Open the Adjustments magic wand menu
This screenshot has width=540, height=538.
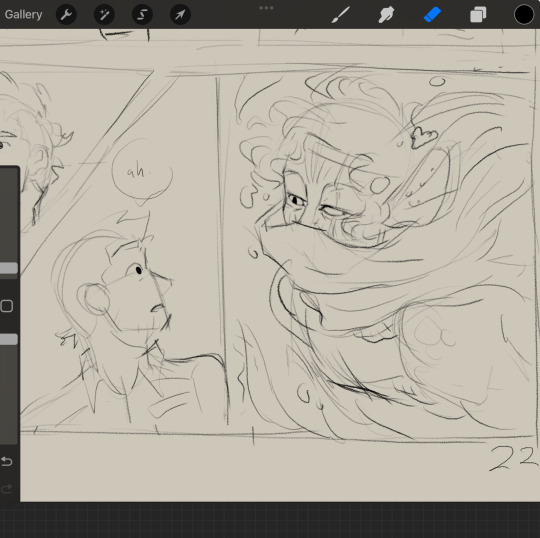(104, 14)
